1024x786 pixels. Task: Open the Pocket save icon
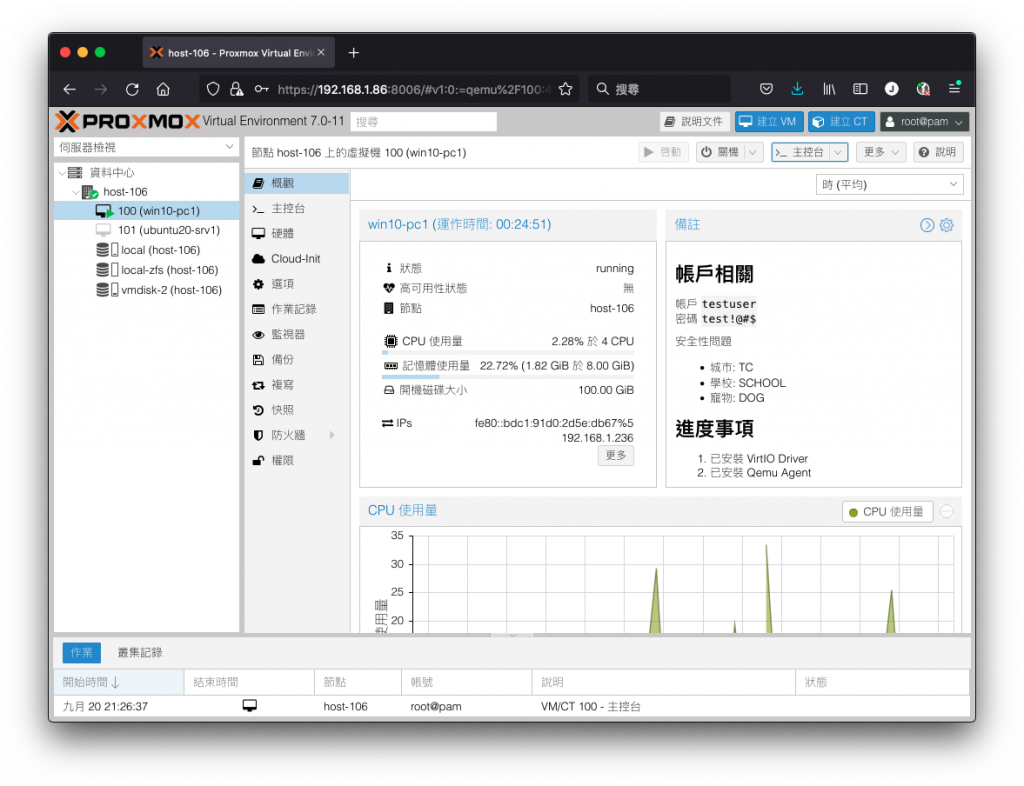coord(767,89)
